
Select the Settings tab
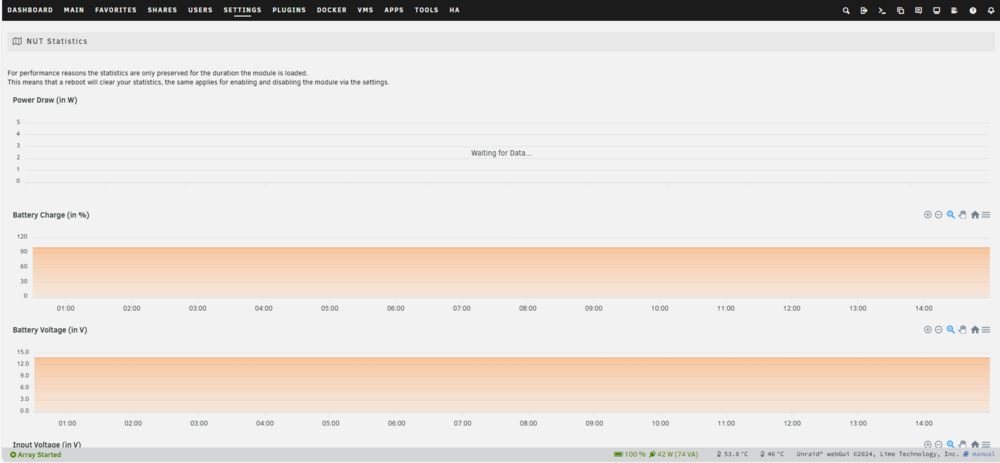[x=242, y=10]
